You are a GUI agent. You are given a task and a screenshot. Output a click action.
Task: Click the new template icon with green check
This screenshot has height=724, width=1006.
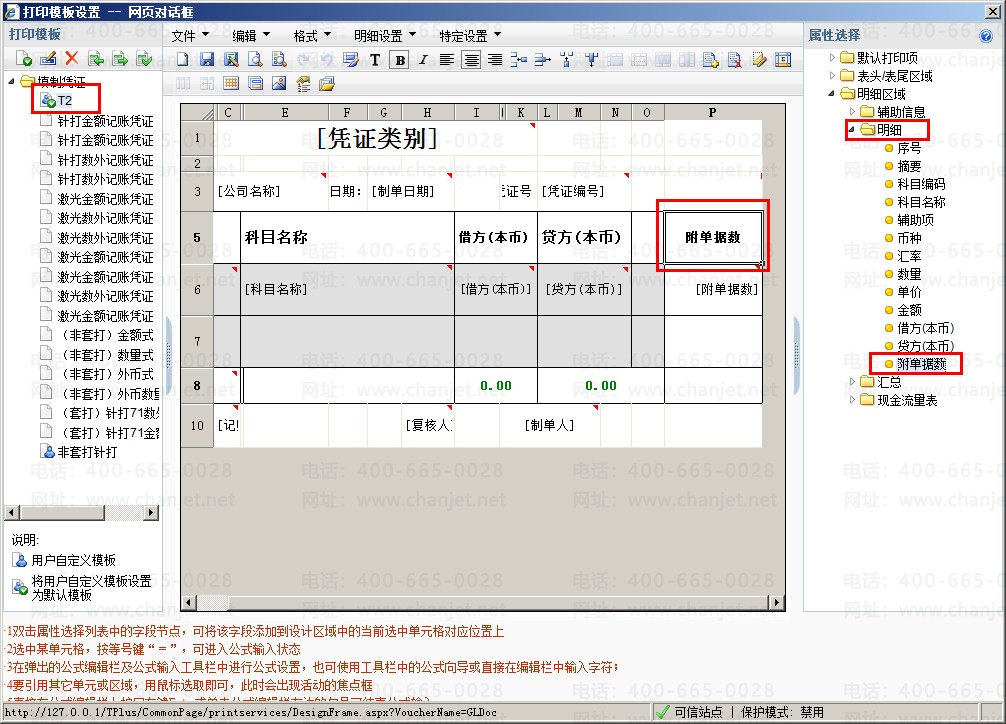coord(24,59)
